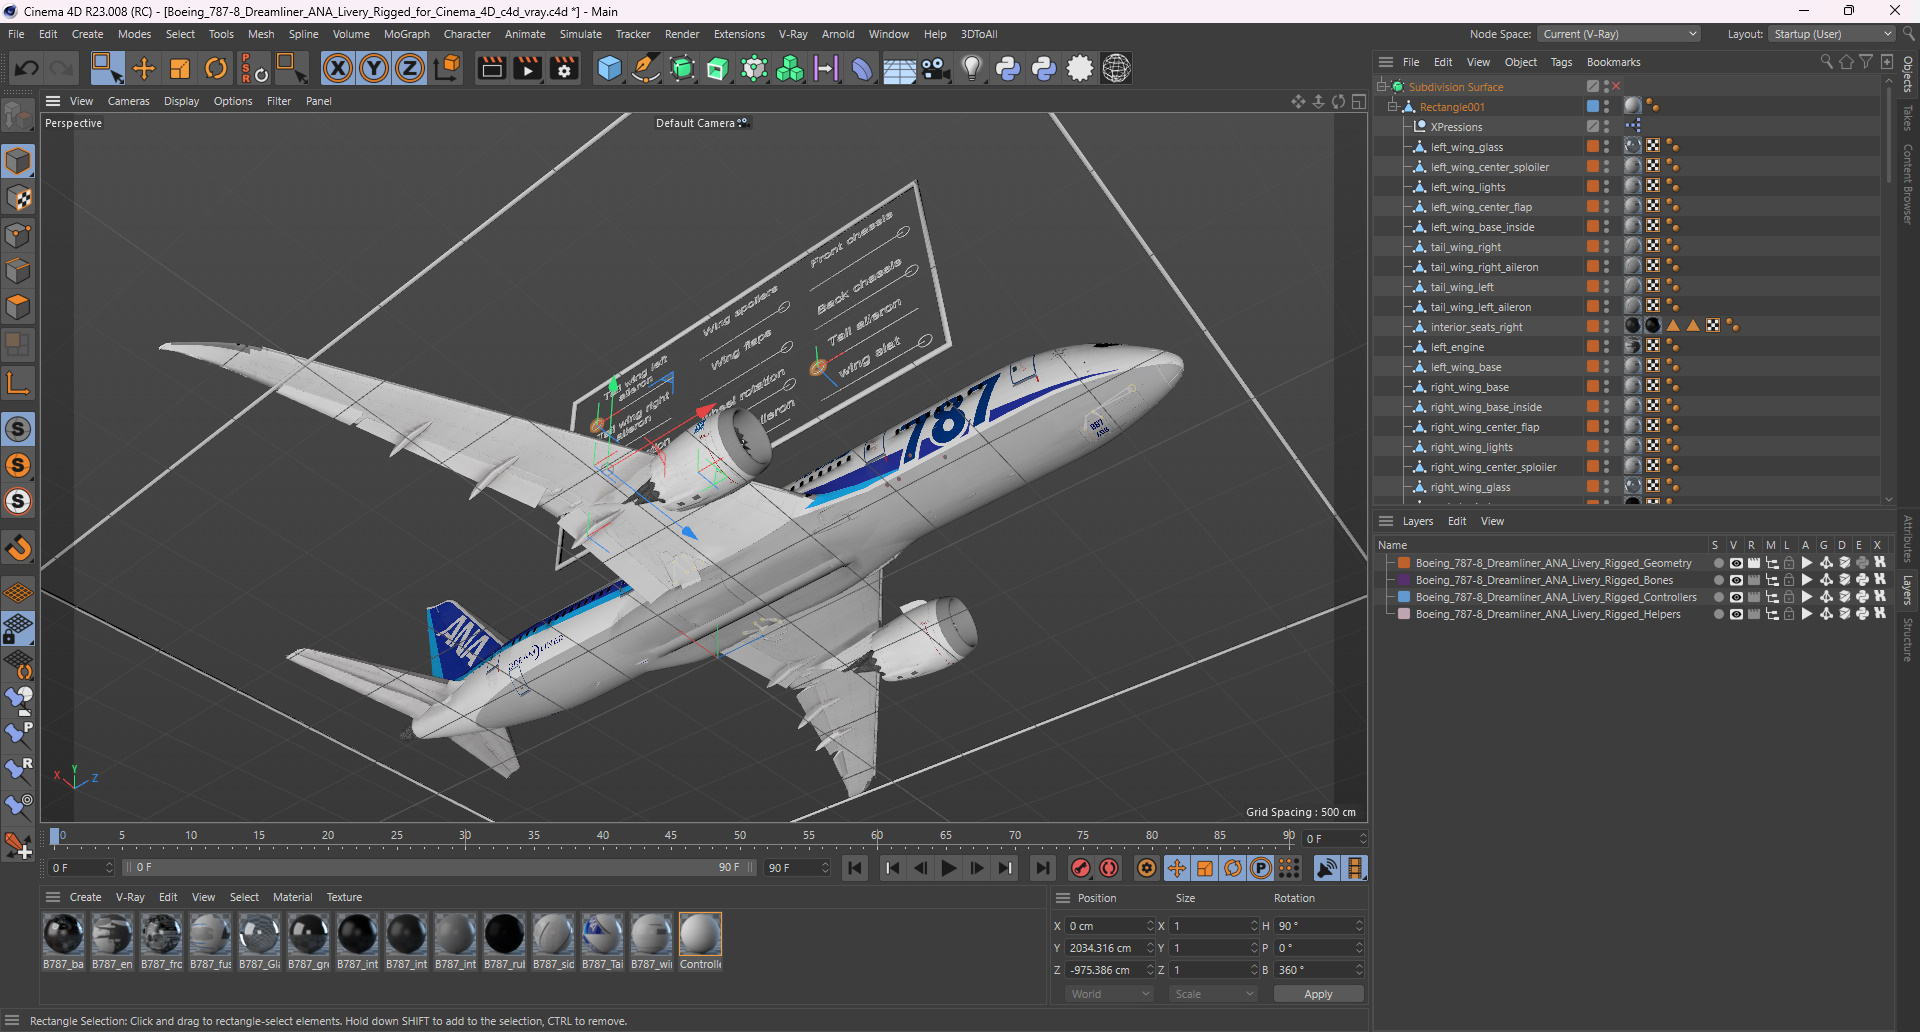Screen dimensions: 1920x1032
Task: Select the Rotate tool icon
Action: tap(216, 68)
